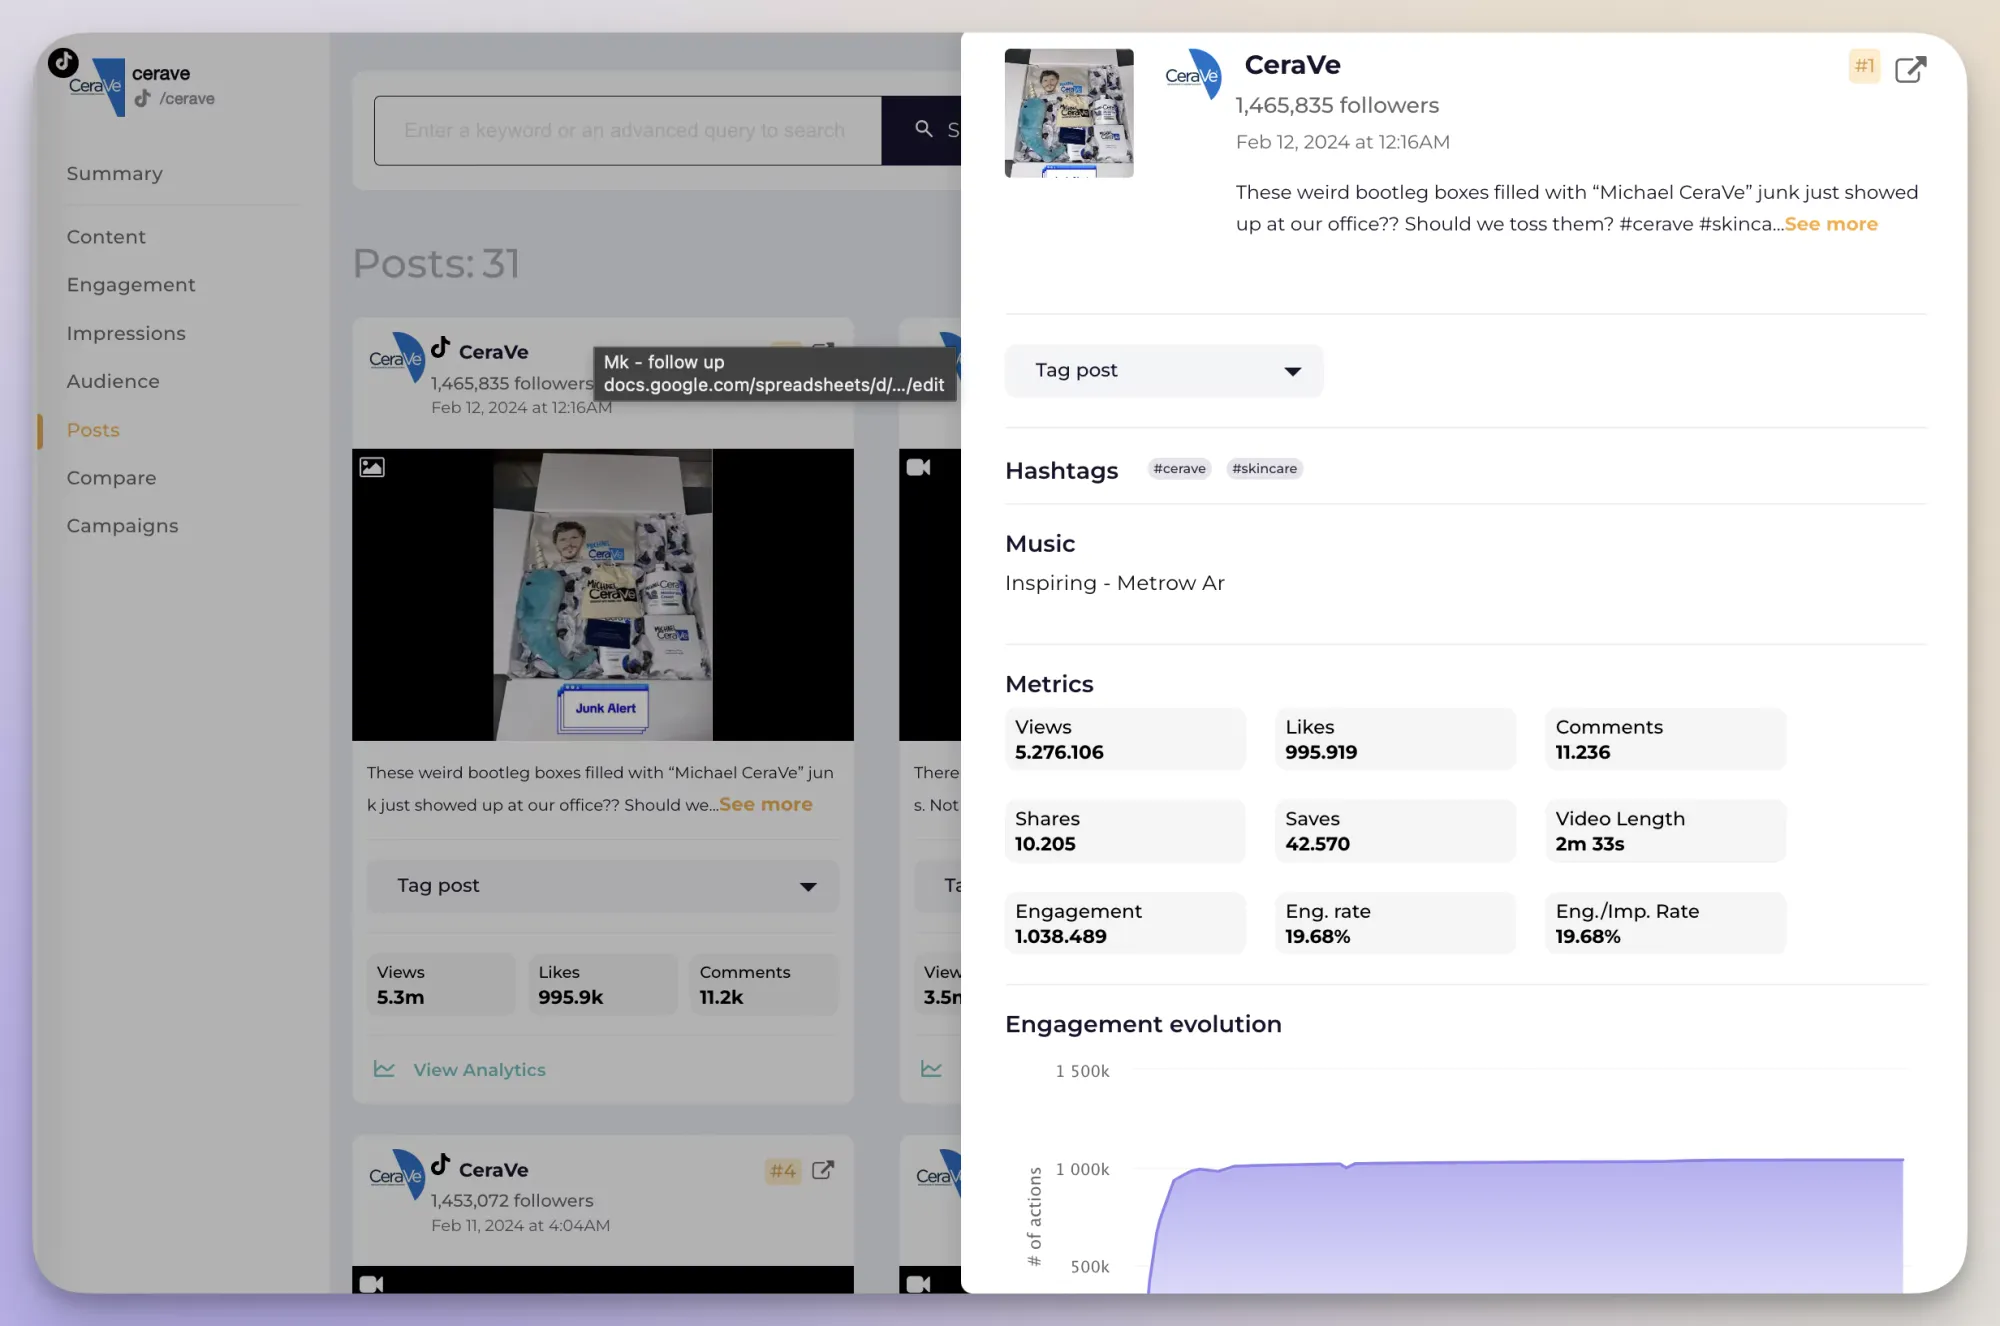The width and height of the screenshot is (2000, 1326).
Task: Click Comments 11.2k on first post card
Action: [764, 984]
